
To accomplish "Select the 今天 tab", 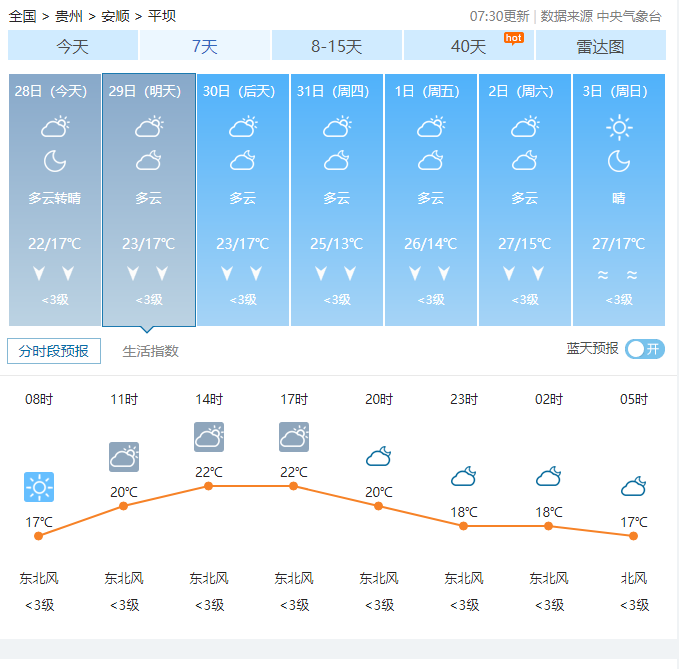I will (73, 45).
